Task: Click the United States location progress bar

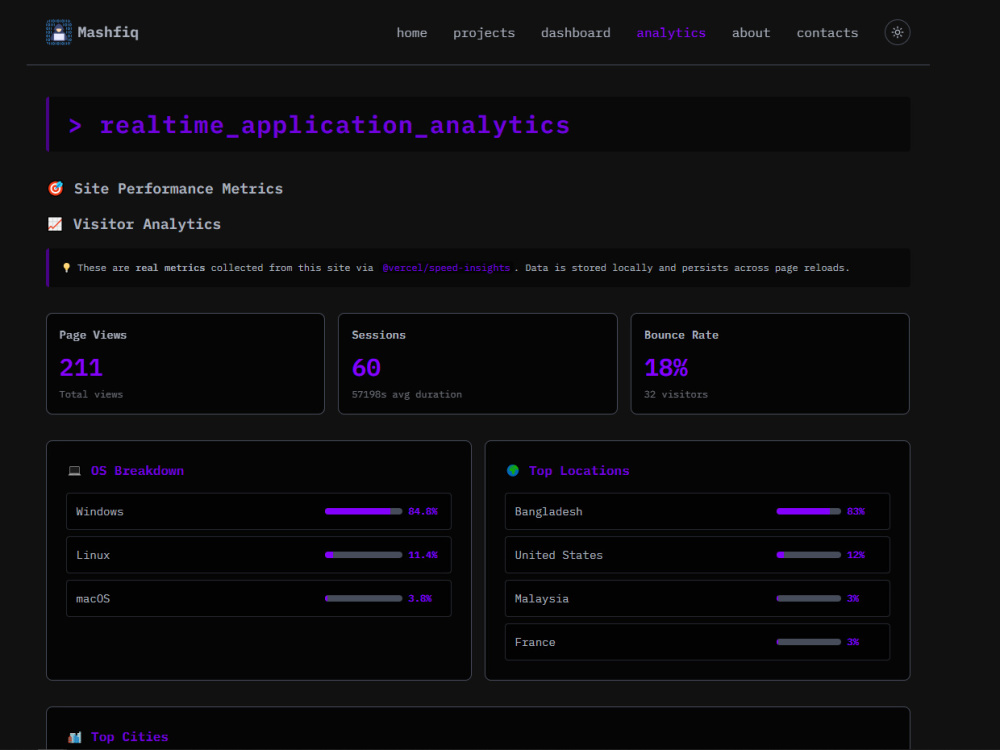Action: 808,555
